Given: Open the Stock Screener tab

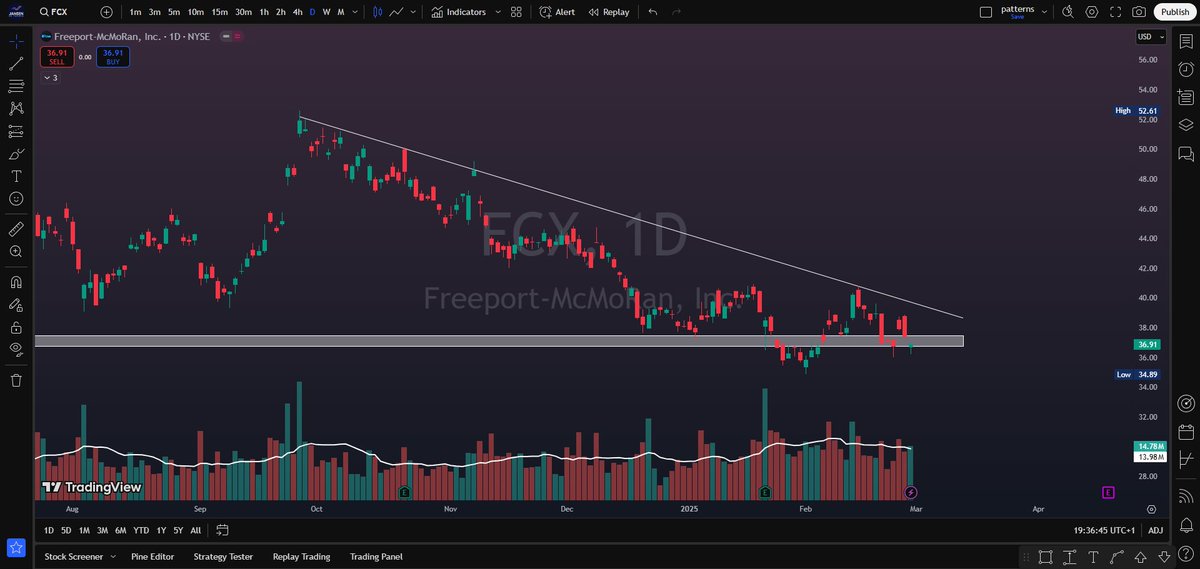Looking at the screenshot, I should (75, 556).
